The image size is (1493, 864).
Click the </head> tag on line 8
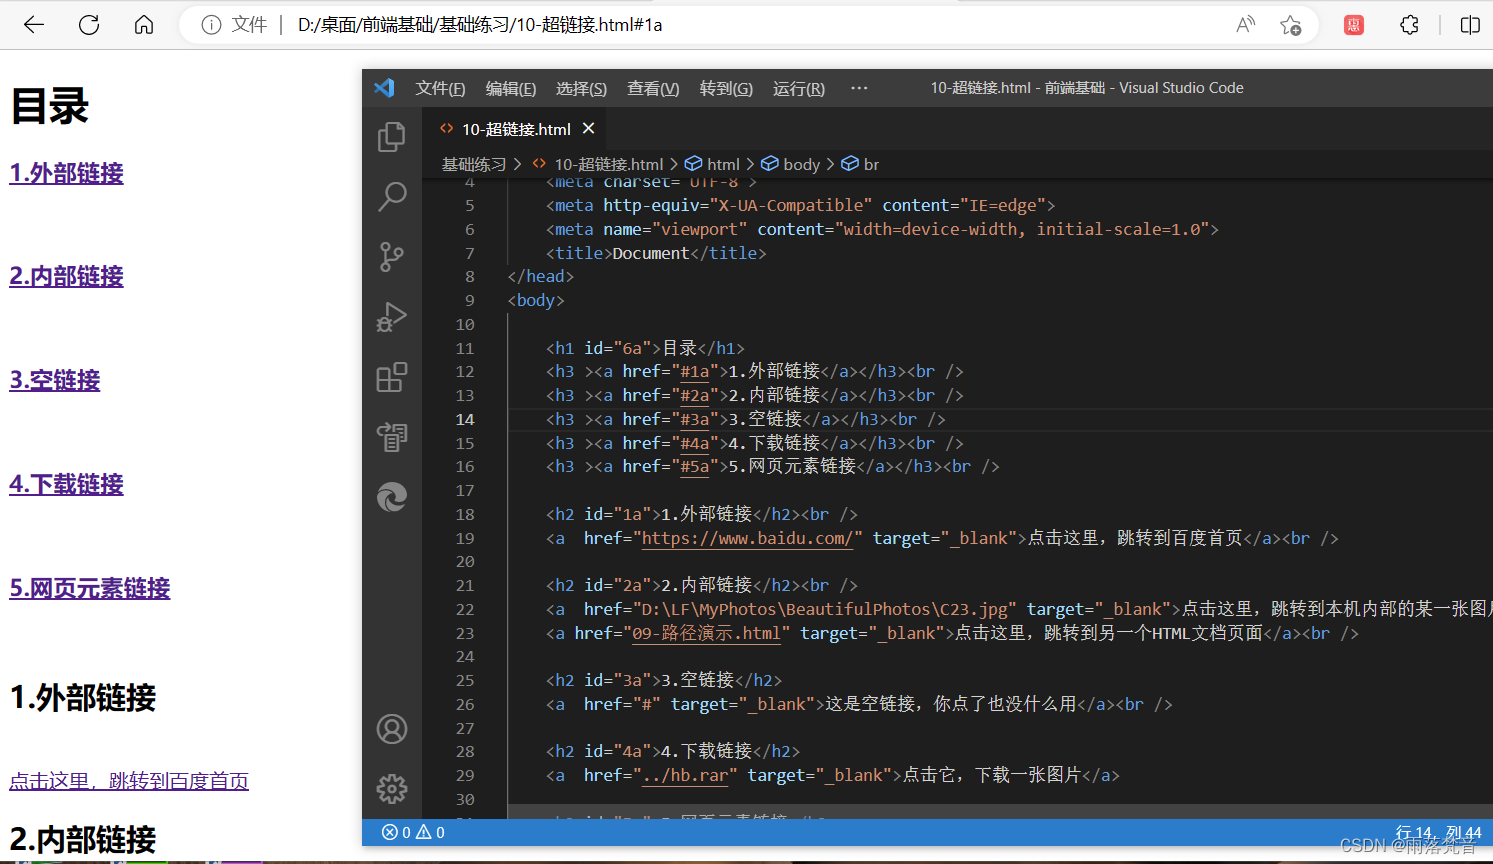coord(541,276)
